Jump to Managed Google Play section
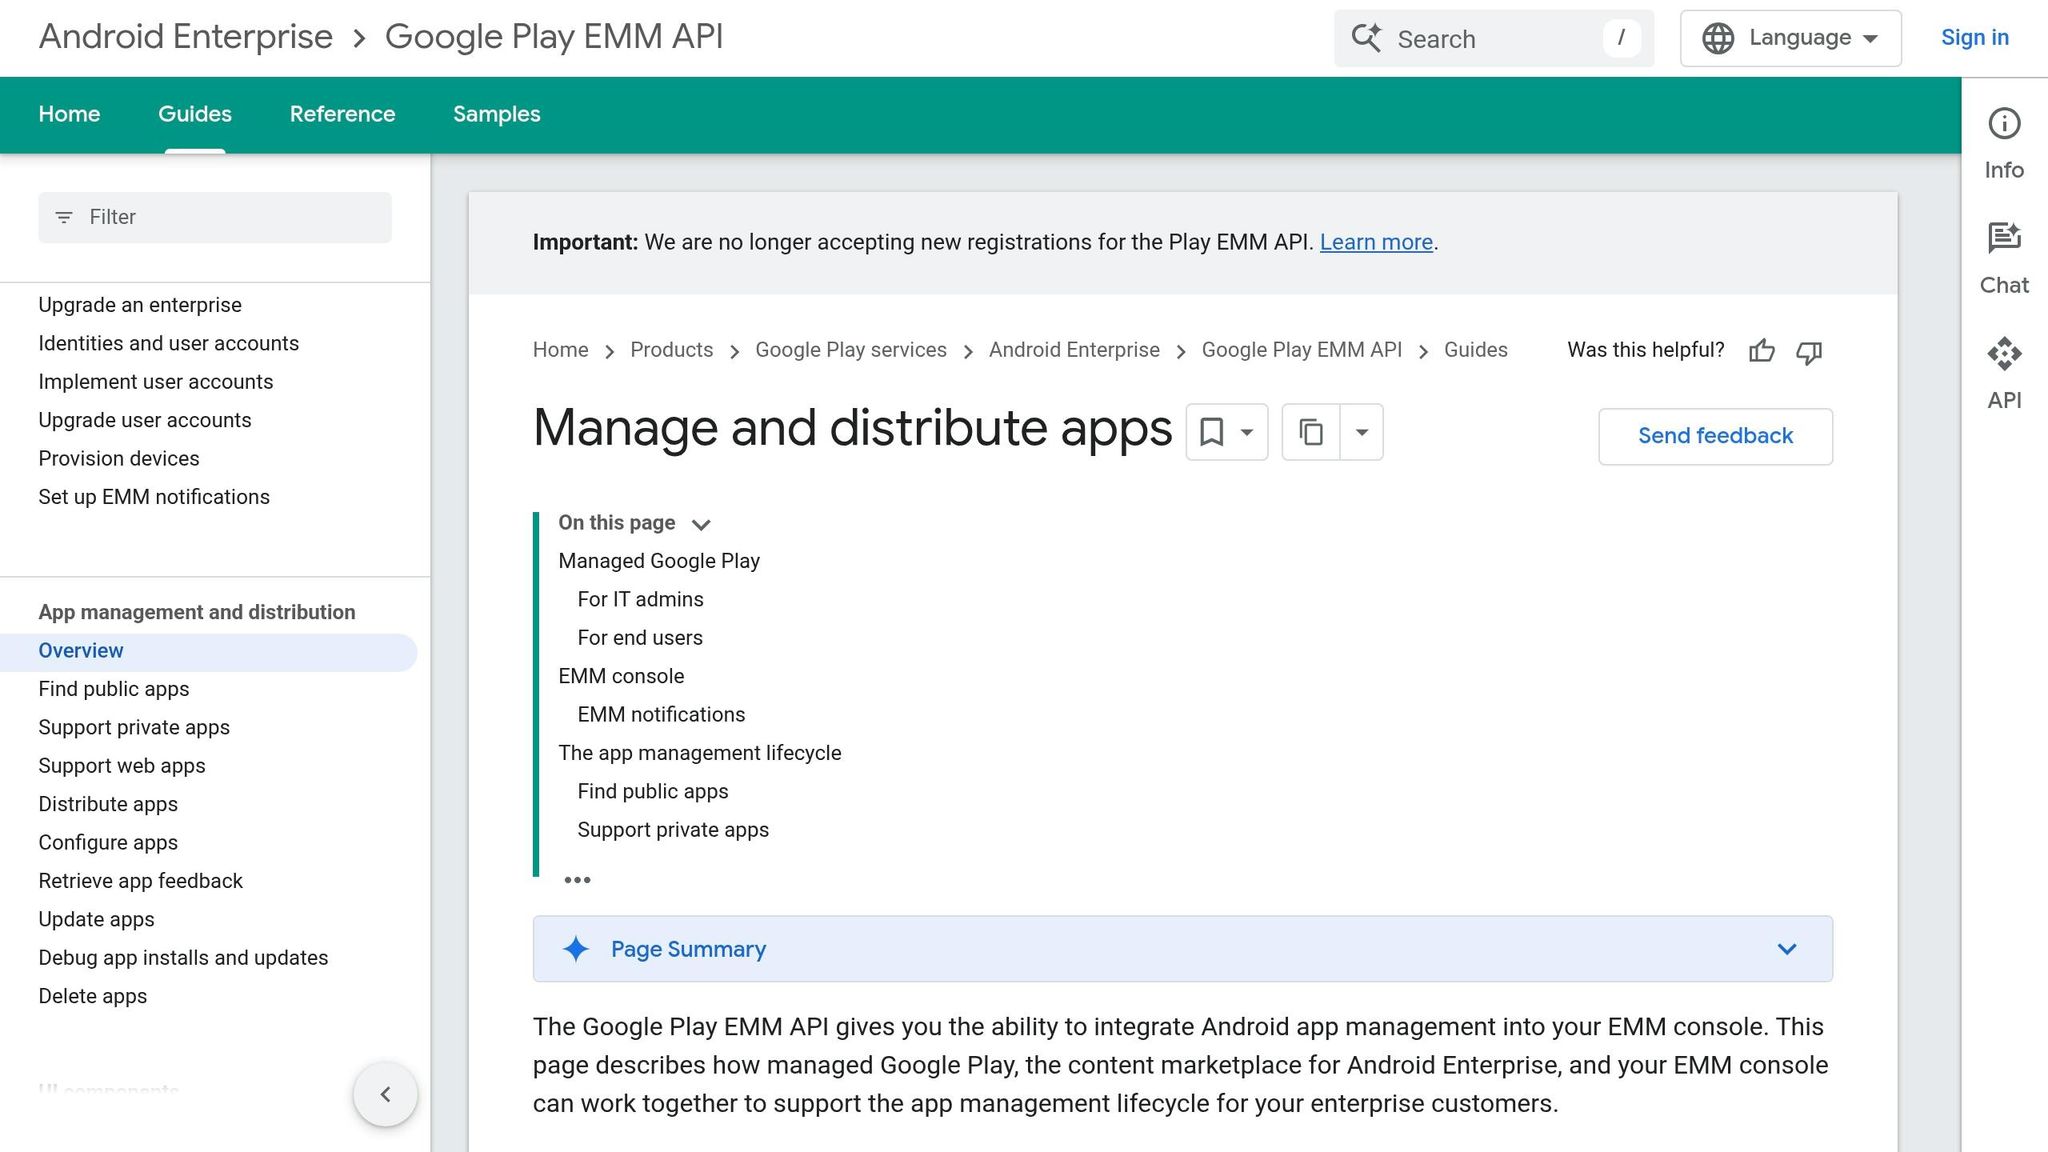The image size is (2048, 1152). pyautogui.click(x=658, y=561)
